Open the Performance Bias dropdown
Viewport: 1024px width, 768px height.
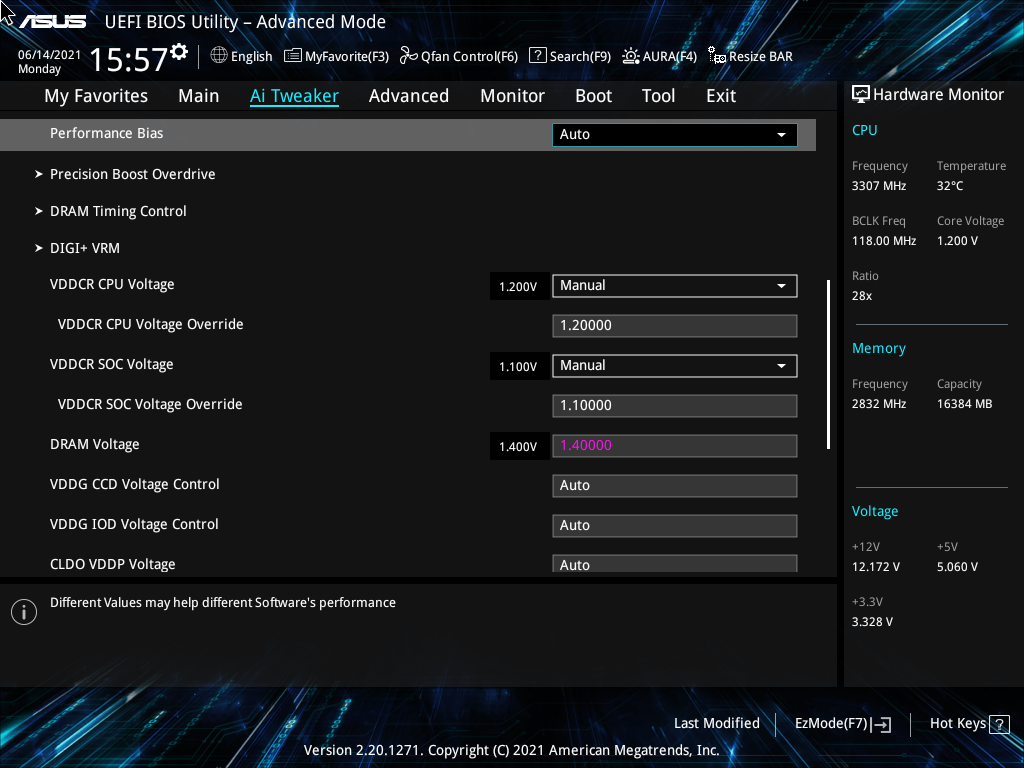[x=675, y=135]
